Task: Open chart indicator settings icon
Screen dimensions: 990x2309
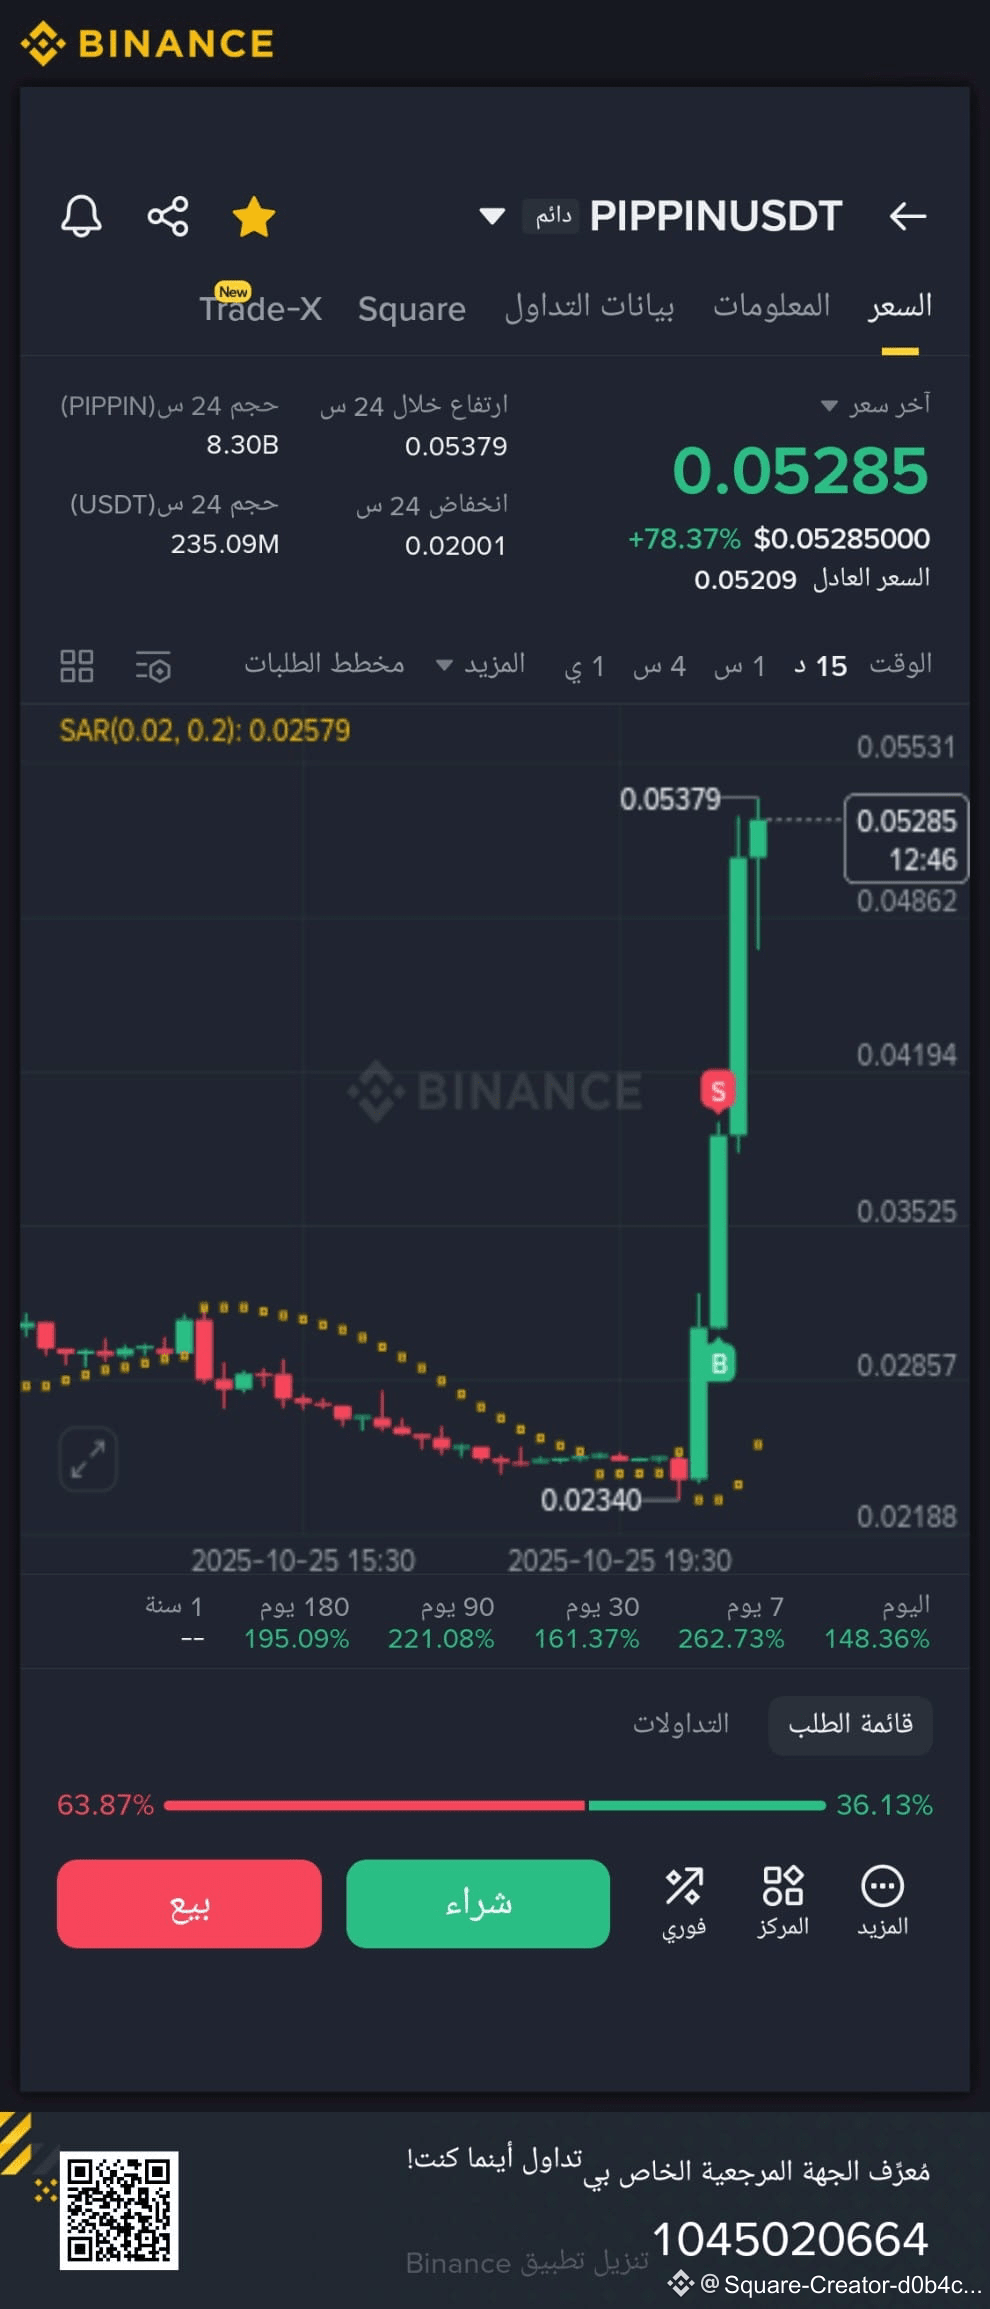Action: [153, 666]
